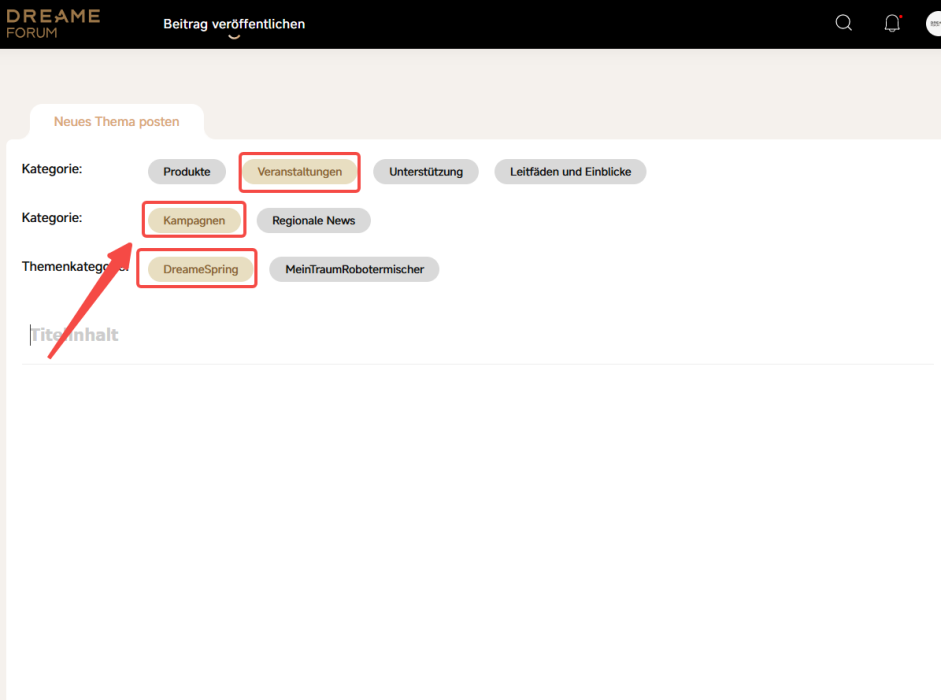Click the curved indicator under Beitrag veröffentlichen
The height and width of the screenshot is (700, 941).
[x=234, y=37]
